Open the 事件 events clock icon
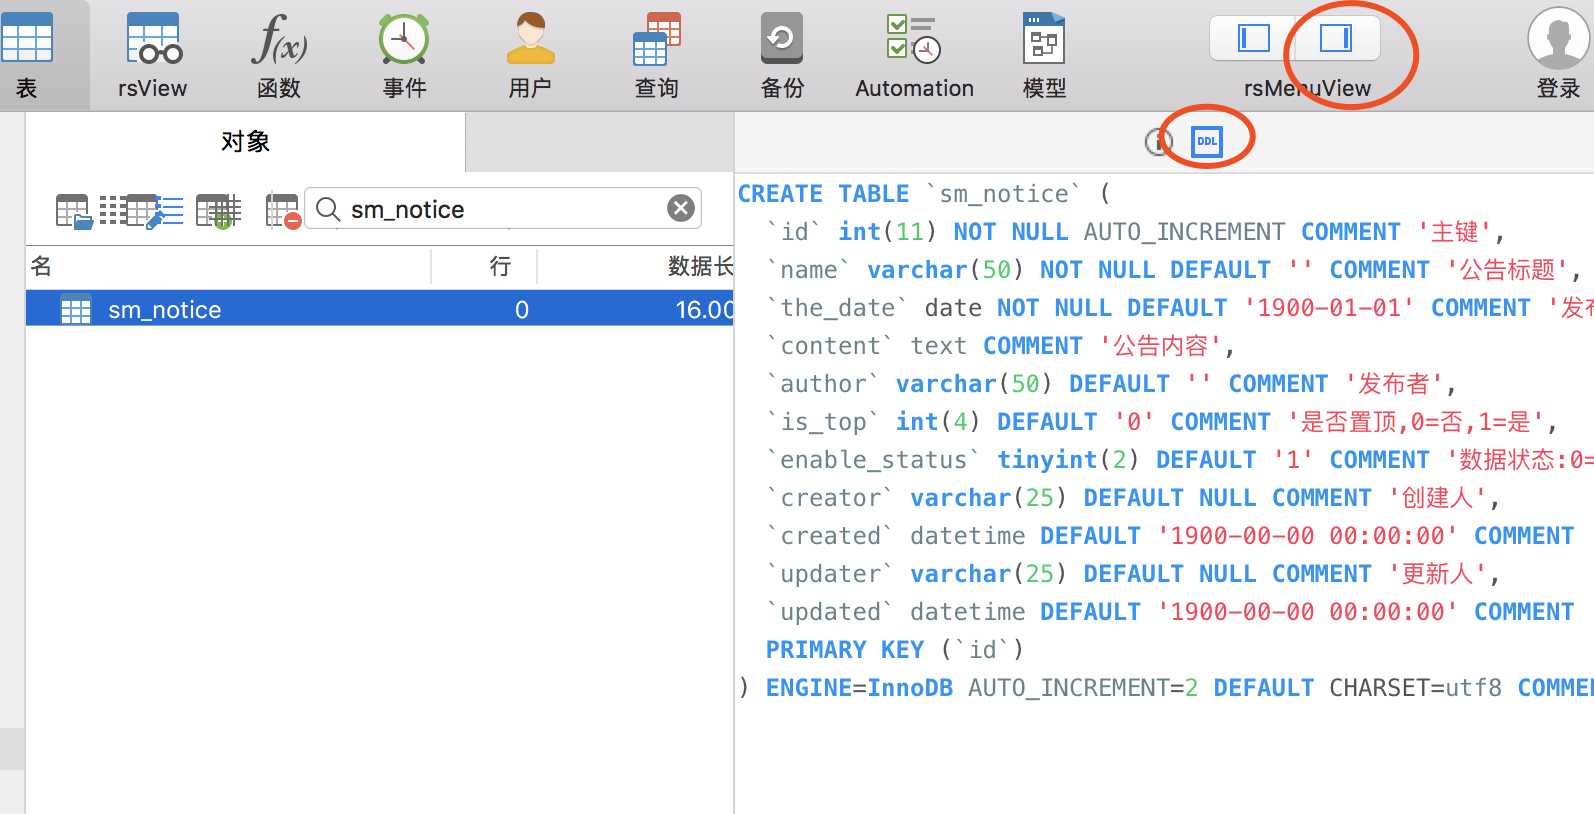Viewport: 1594px width, 814px height. (x=404, y=40)
